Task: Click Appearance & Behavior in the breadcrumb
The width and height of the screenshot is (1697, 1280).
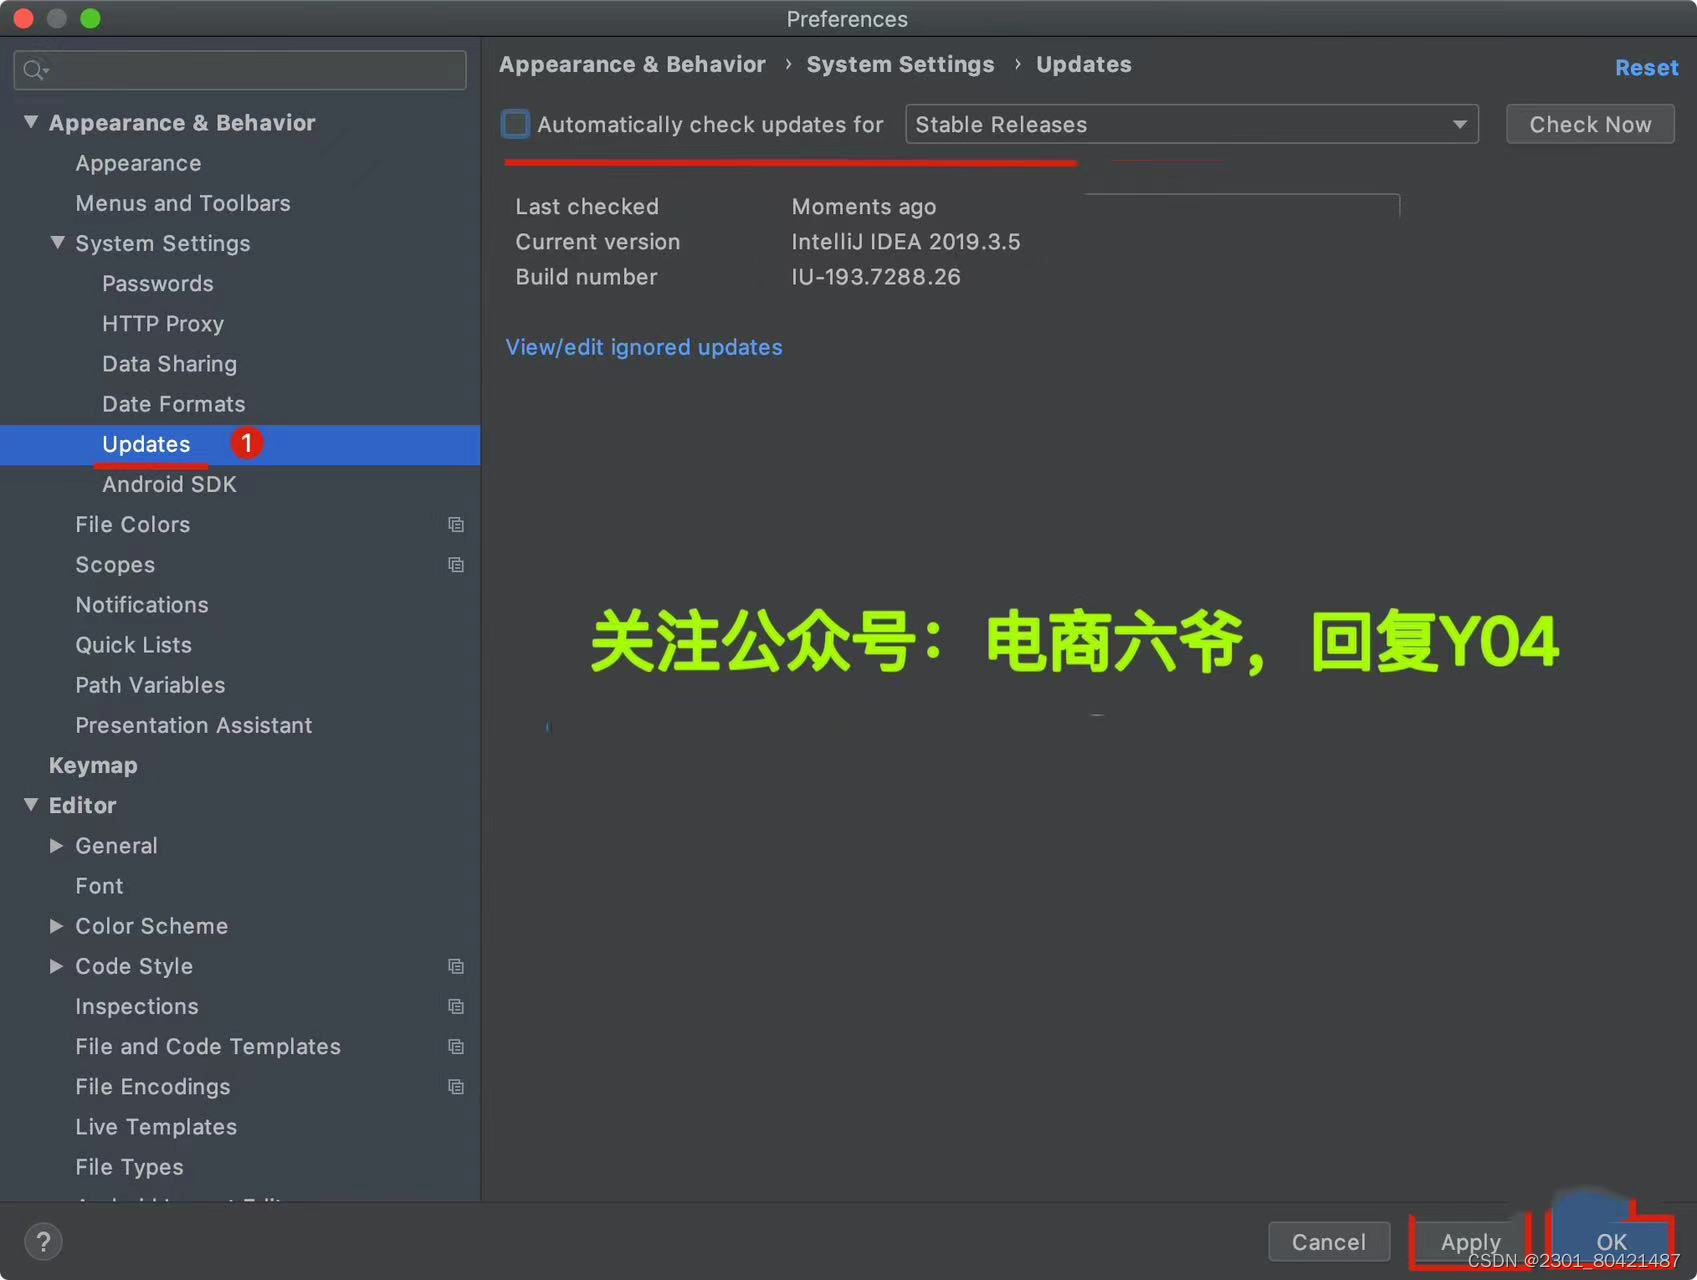Action: tap(631, 64)
